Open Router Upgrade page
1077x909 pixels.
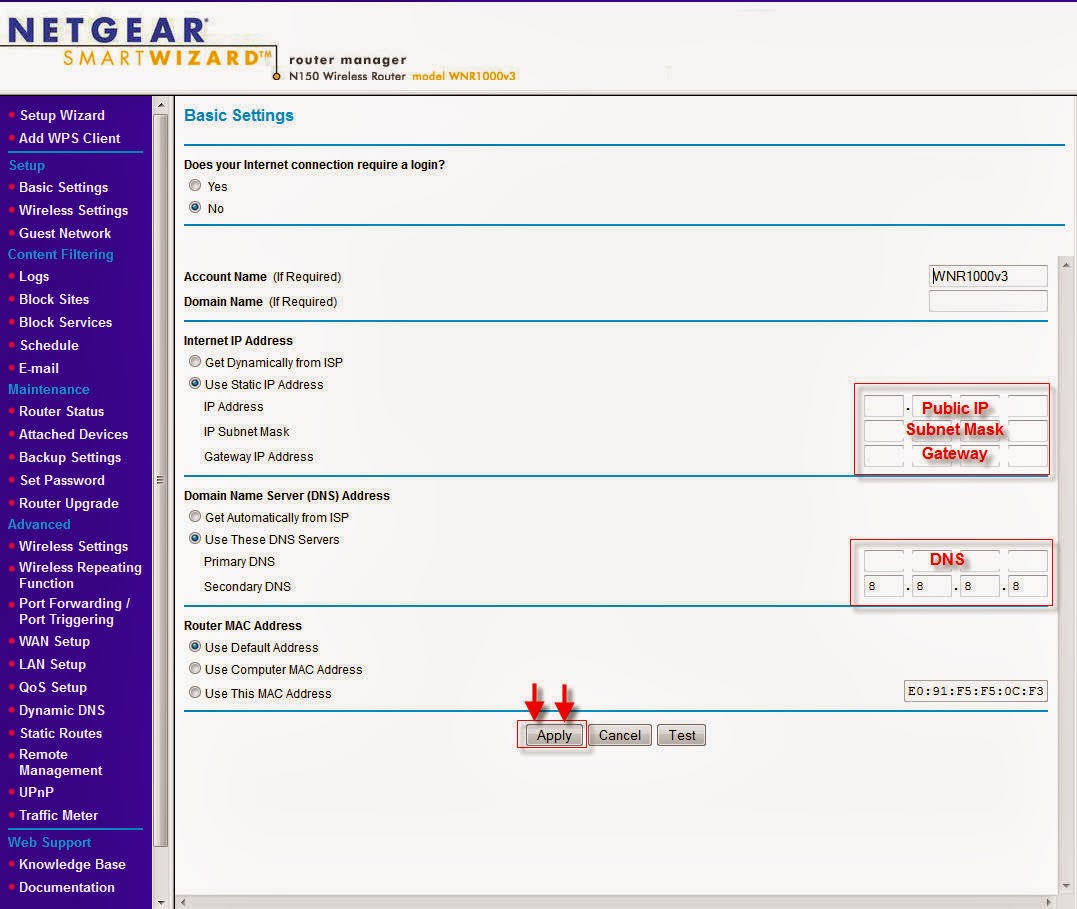click(69, 504)
